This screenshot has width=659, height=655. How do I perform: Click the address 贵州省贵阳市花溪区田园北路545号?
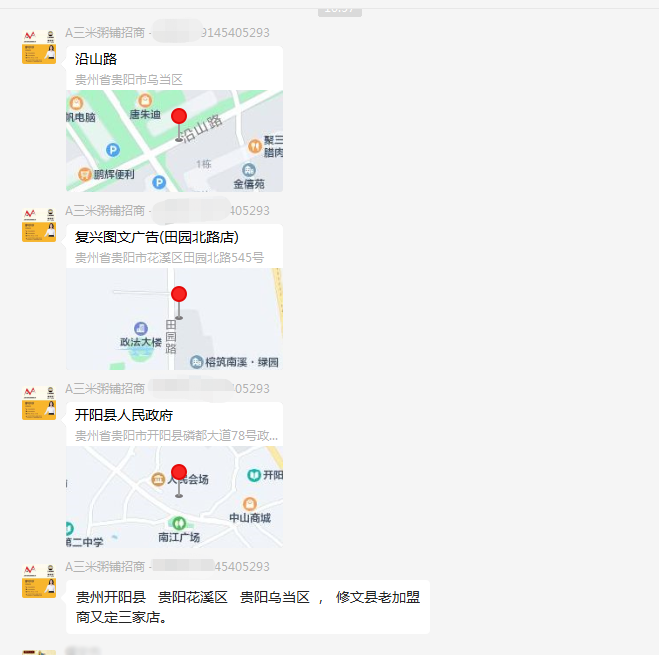coord(169,257)
